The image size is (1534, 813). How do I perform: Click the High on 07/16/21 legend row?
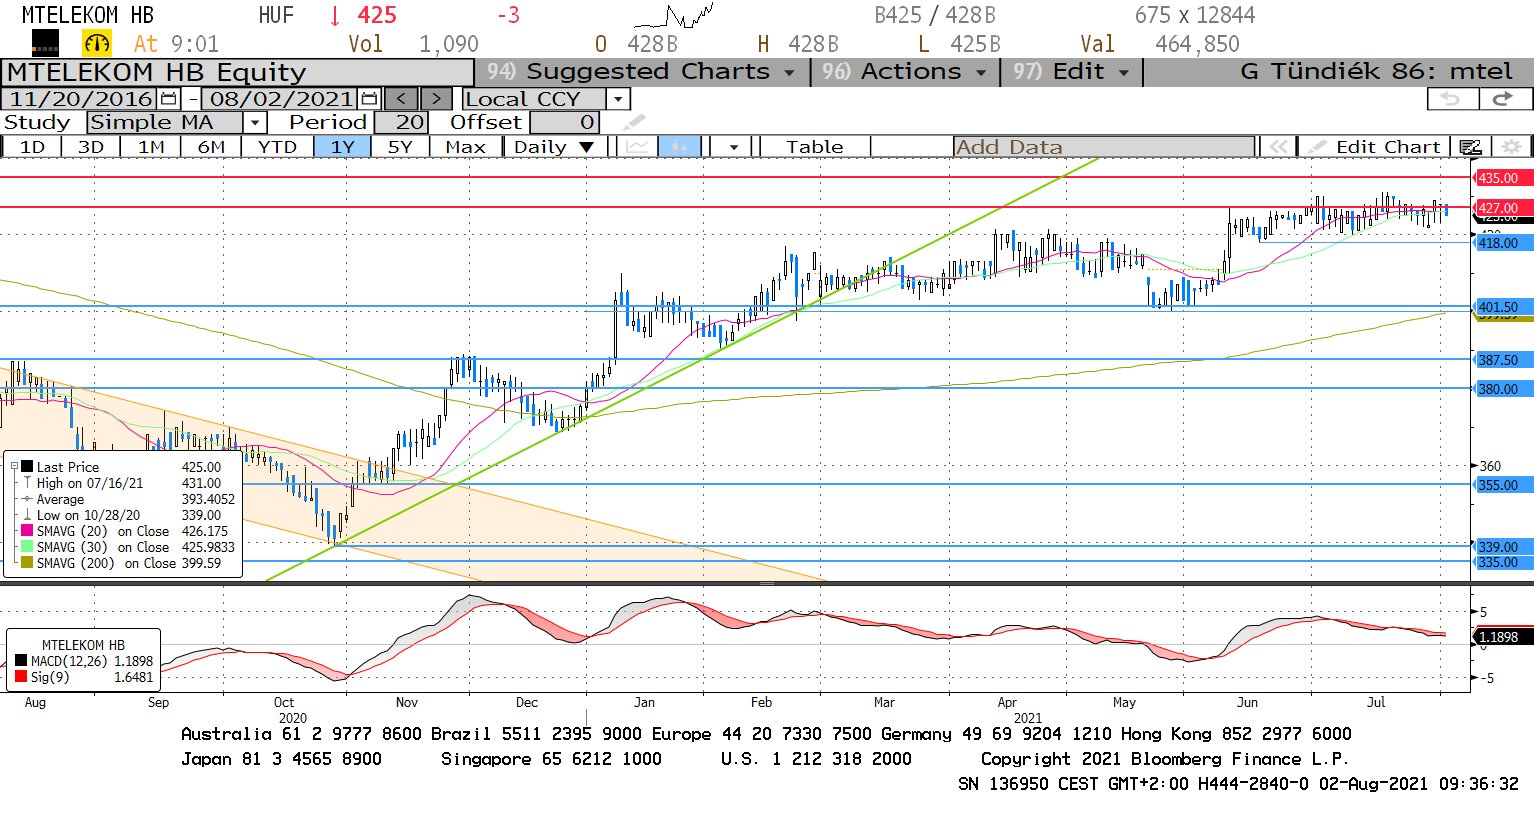(x=122, y=483)
